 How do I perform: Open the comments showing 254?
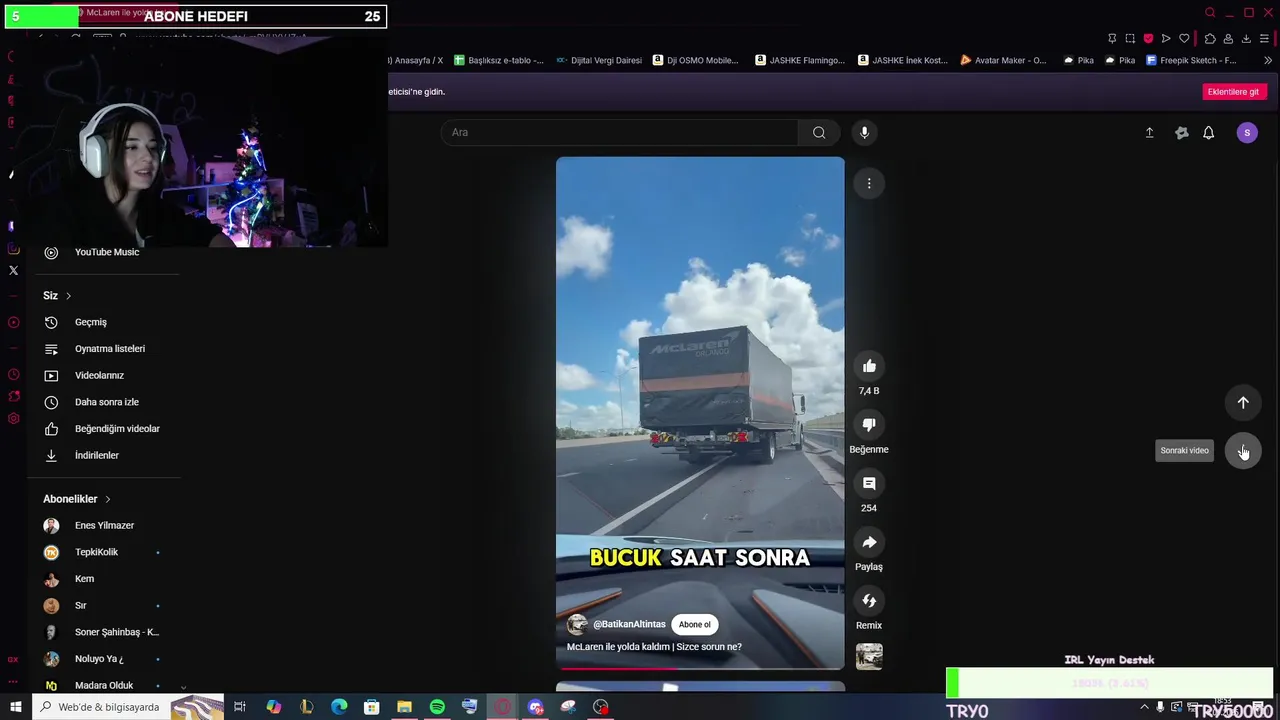(x=869, y=484)
